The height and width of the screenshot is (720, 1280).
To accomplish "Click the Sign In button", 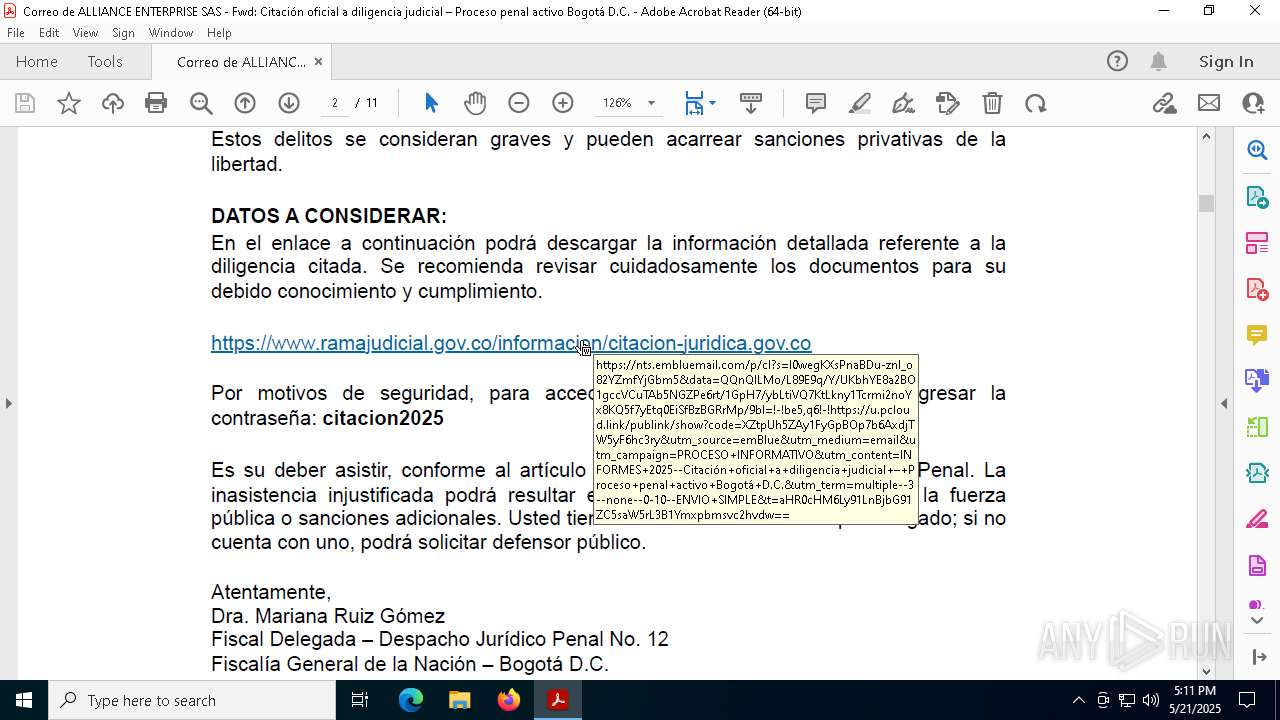I will [x=1226, y=61].
